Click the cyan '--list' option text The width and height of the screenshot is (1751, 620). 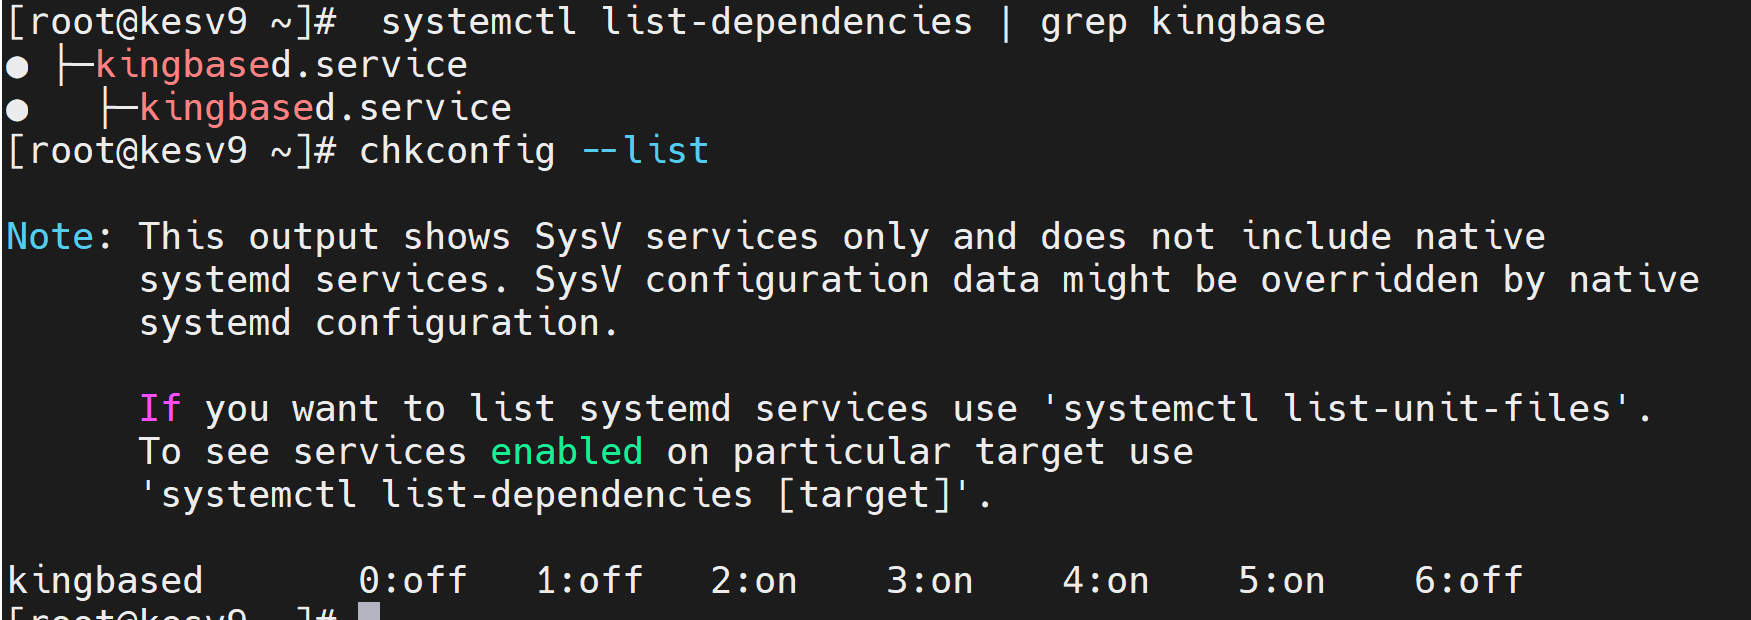pos(645,151)
